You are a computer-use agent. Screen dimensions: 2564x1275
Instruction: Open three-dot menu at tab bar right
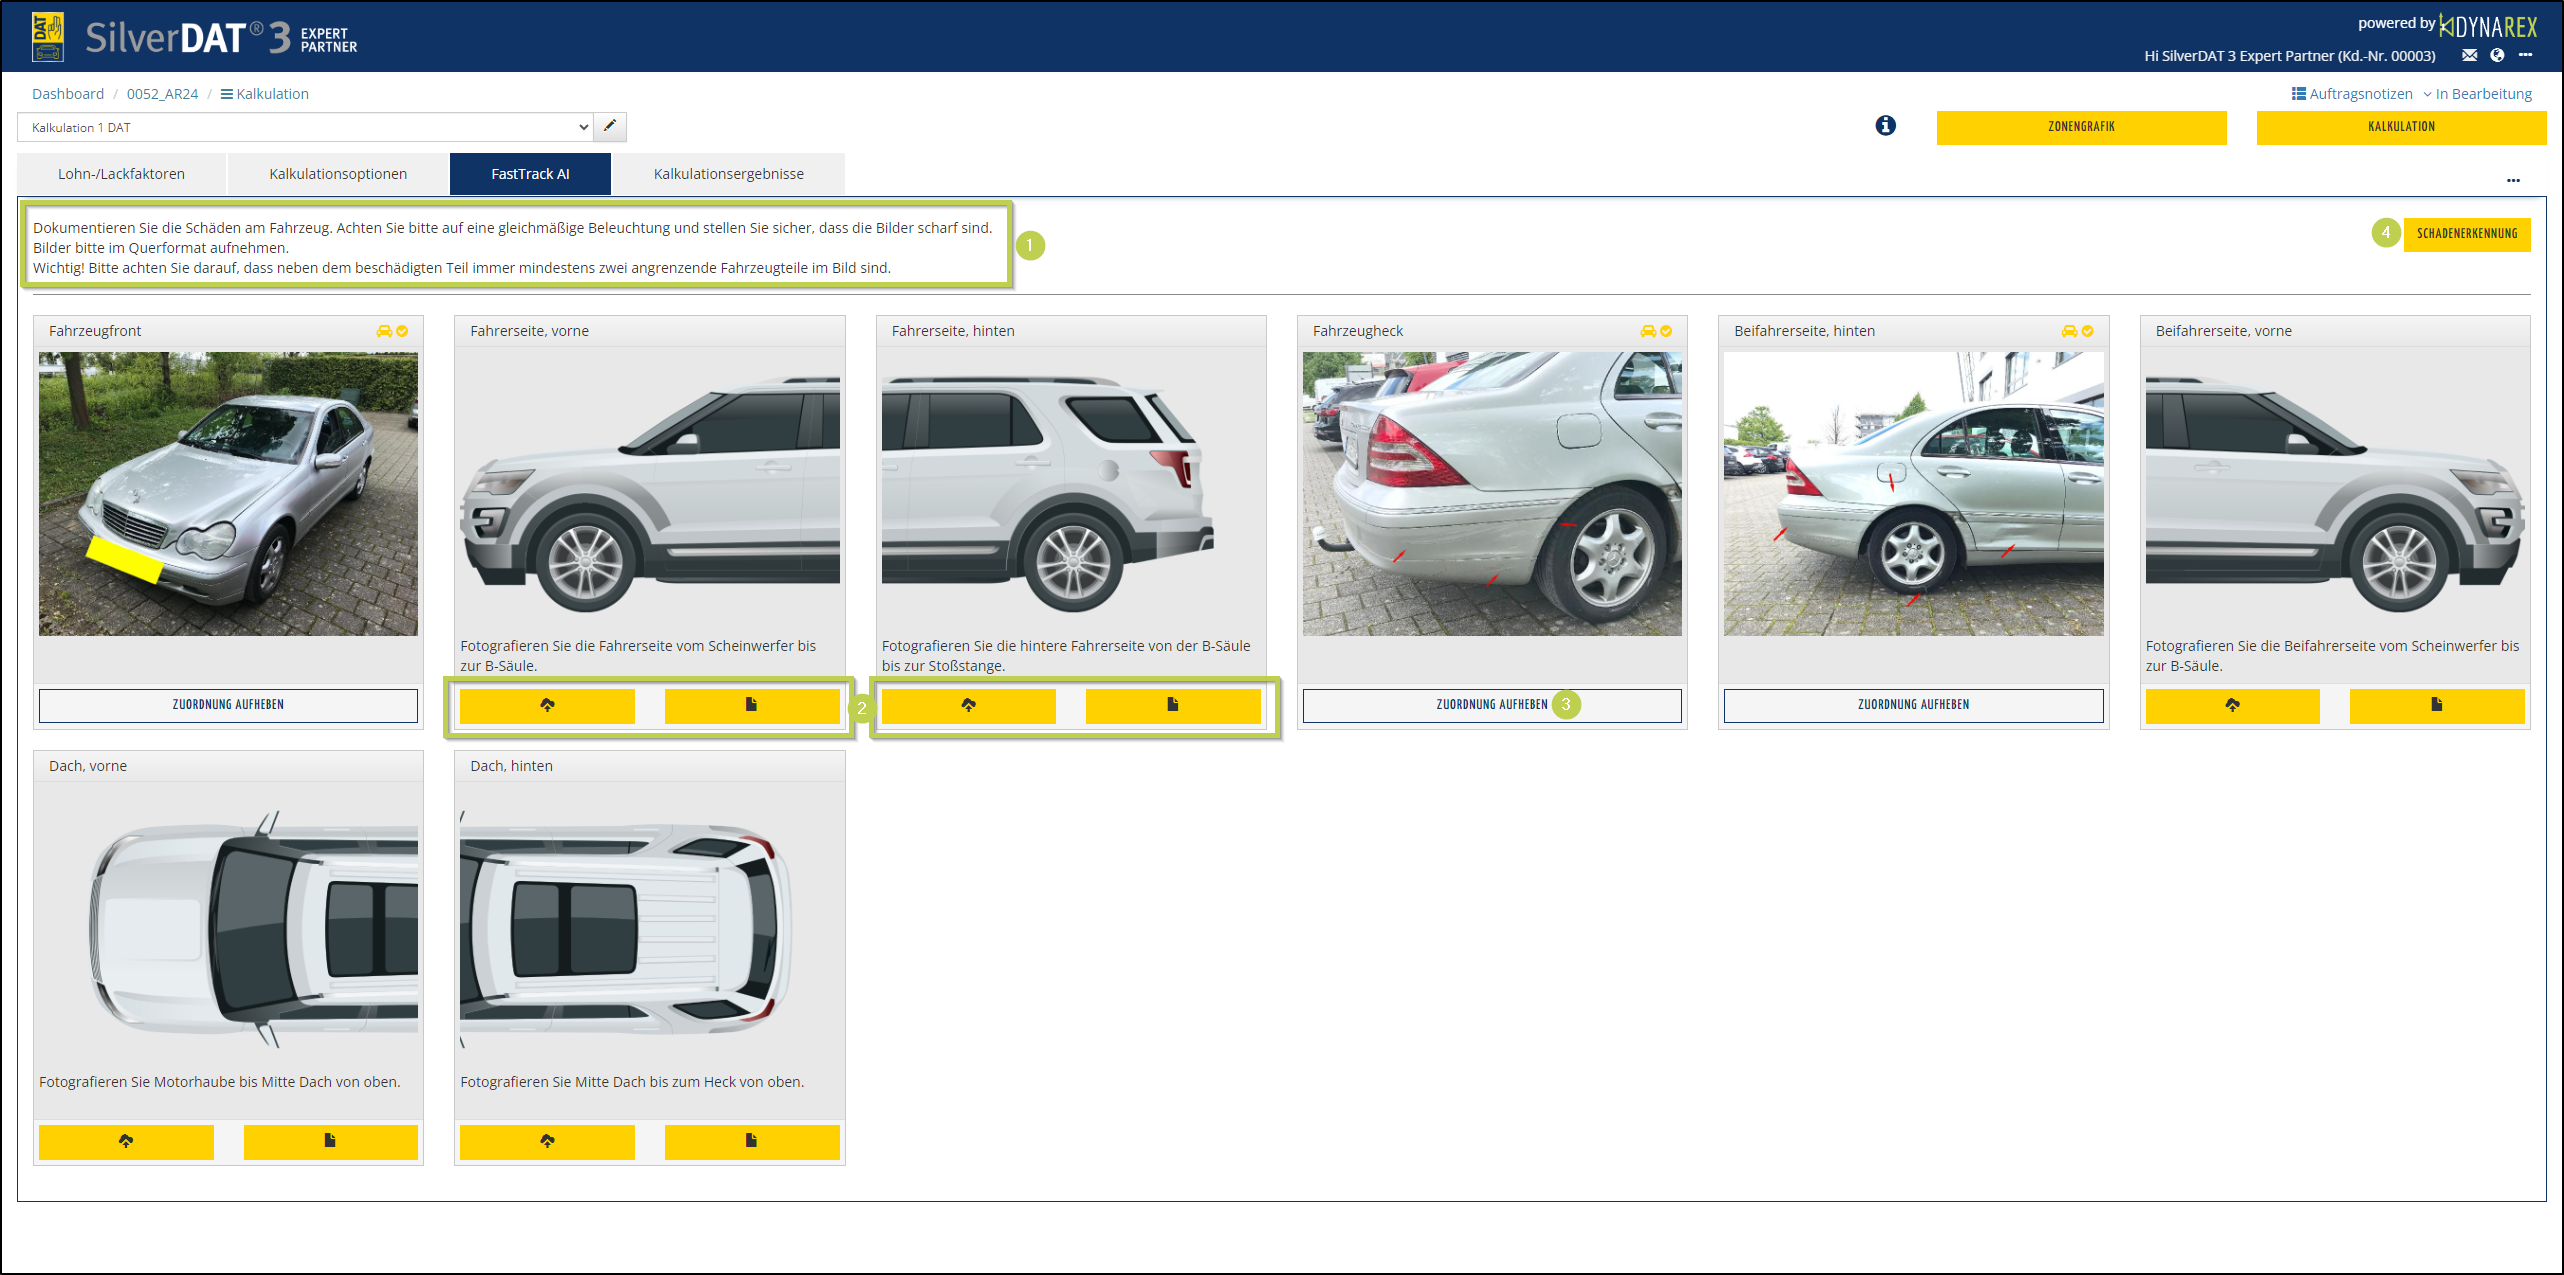(2513, 181)
